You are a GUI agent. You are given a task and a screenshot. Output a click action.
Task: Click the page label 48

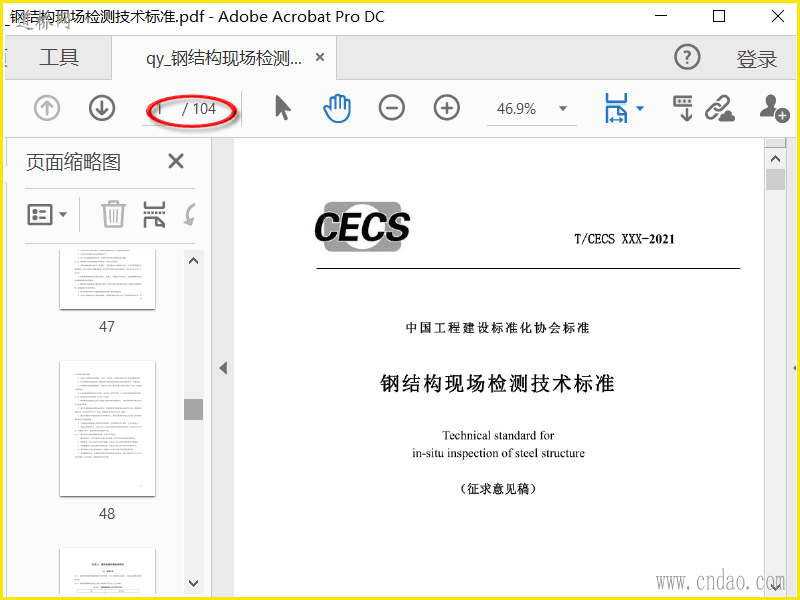point(107,514)
